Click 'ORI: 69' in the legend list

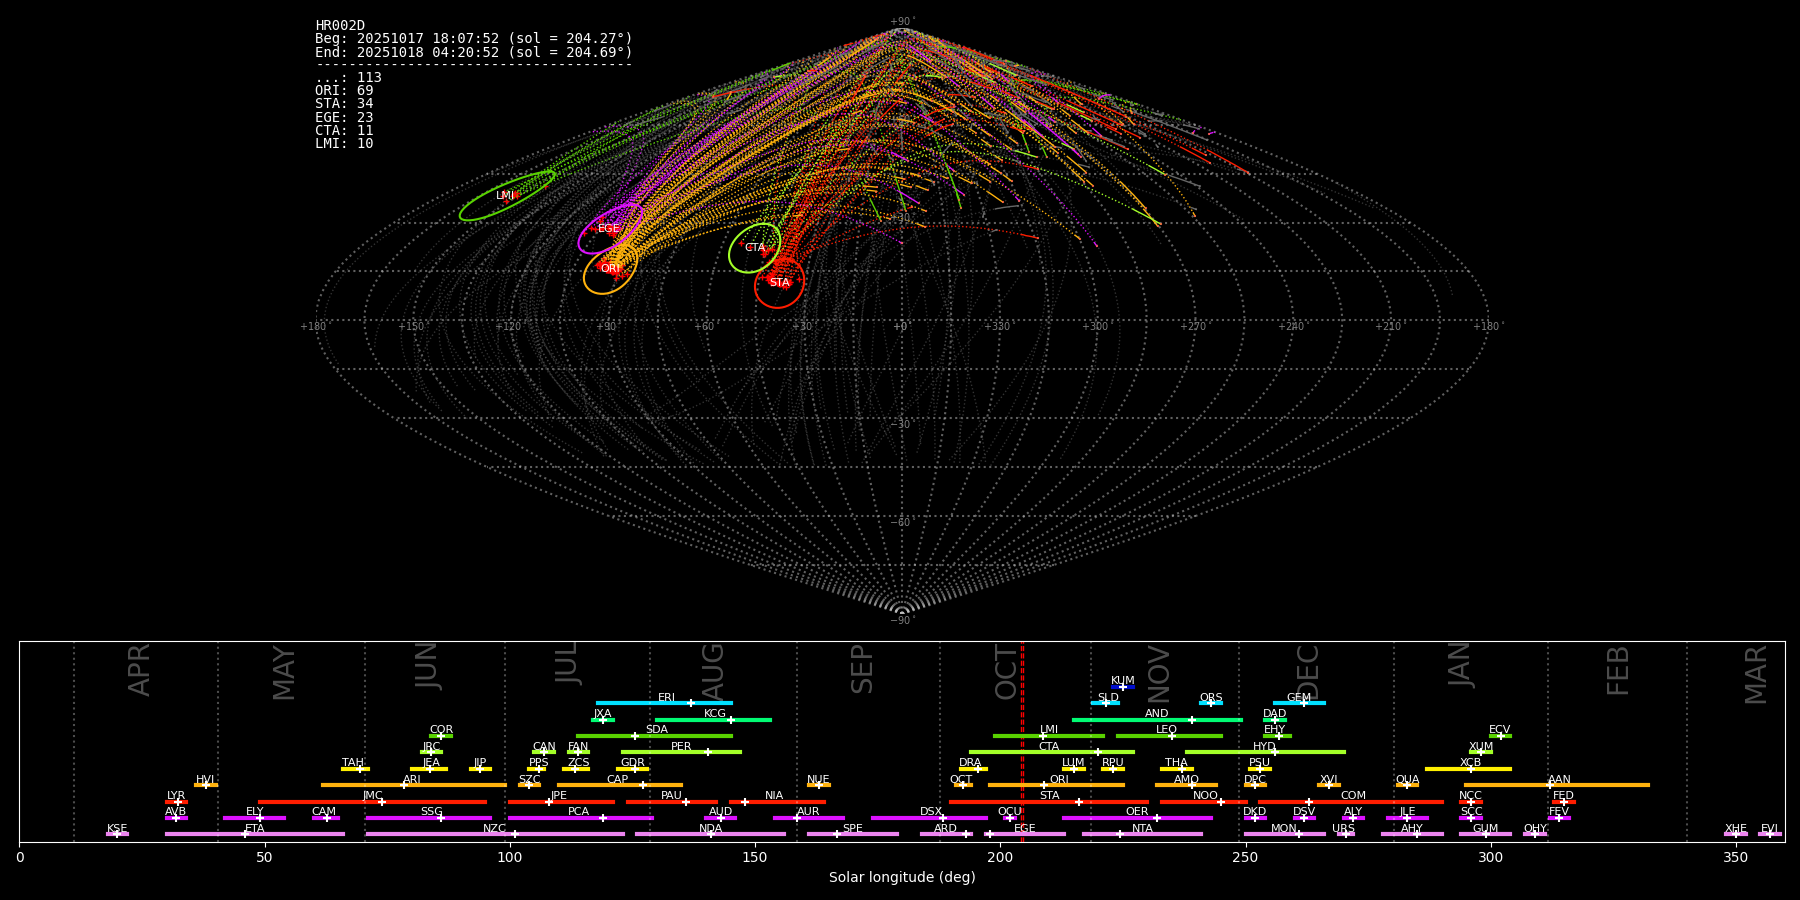coord(344,91)
